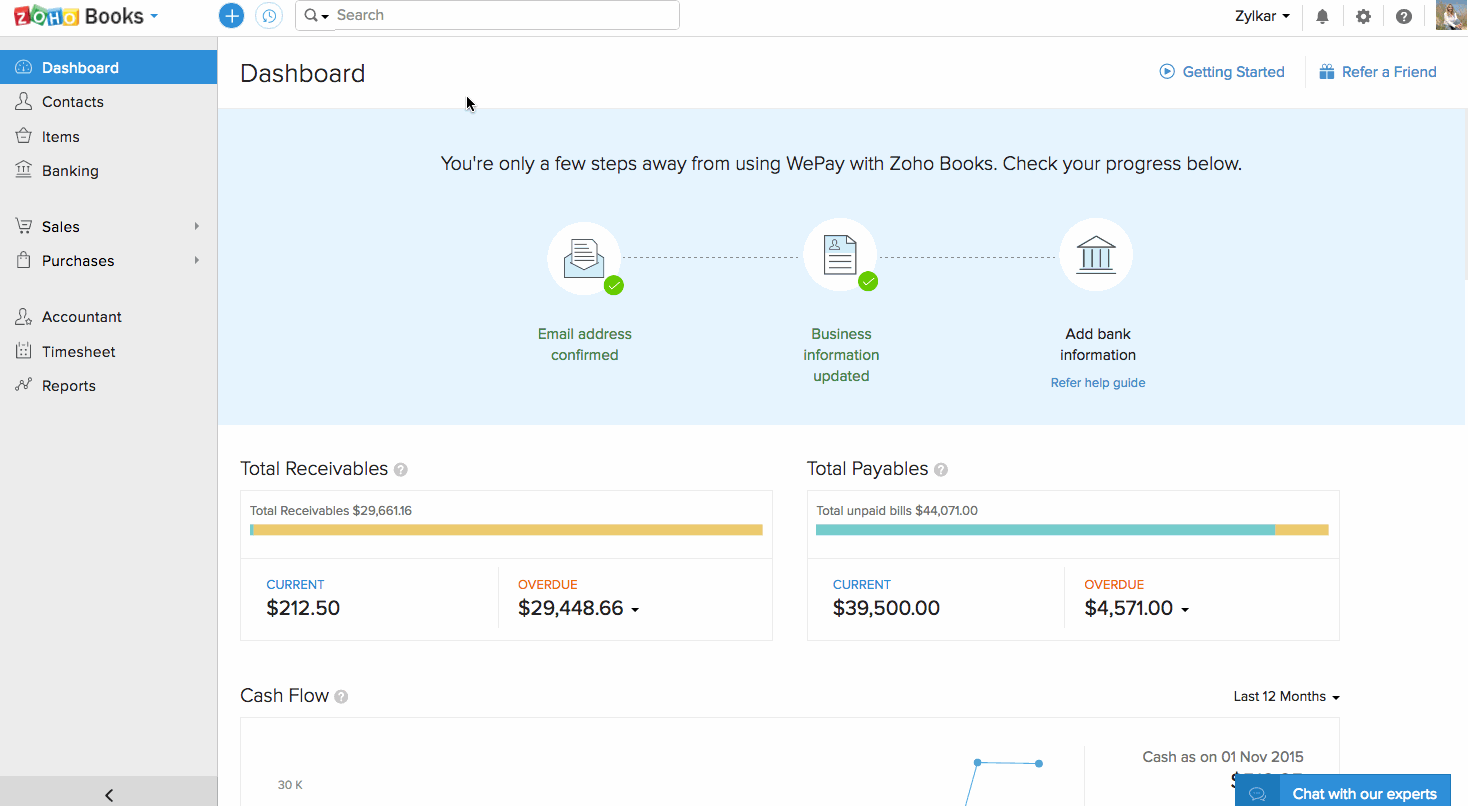Click the blue quick create plus icon
Viewport: 1468px width, 806px height.
[x=231, y=16]
